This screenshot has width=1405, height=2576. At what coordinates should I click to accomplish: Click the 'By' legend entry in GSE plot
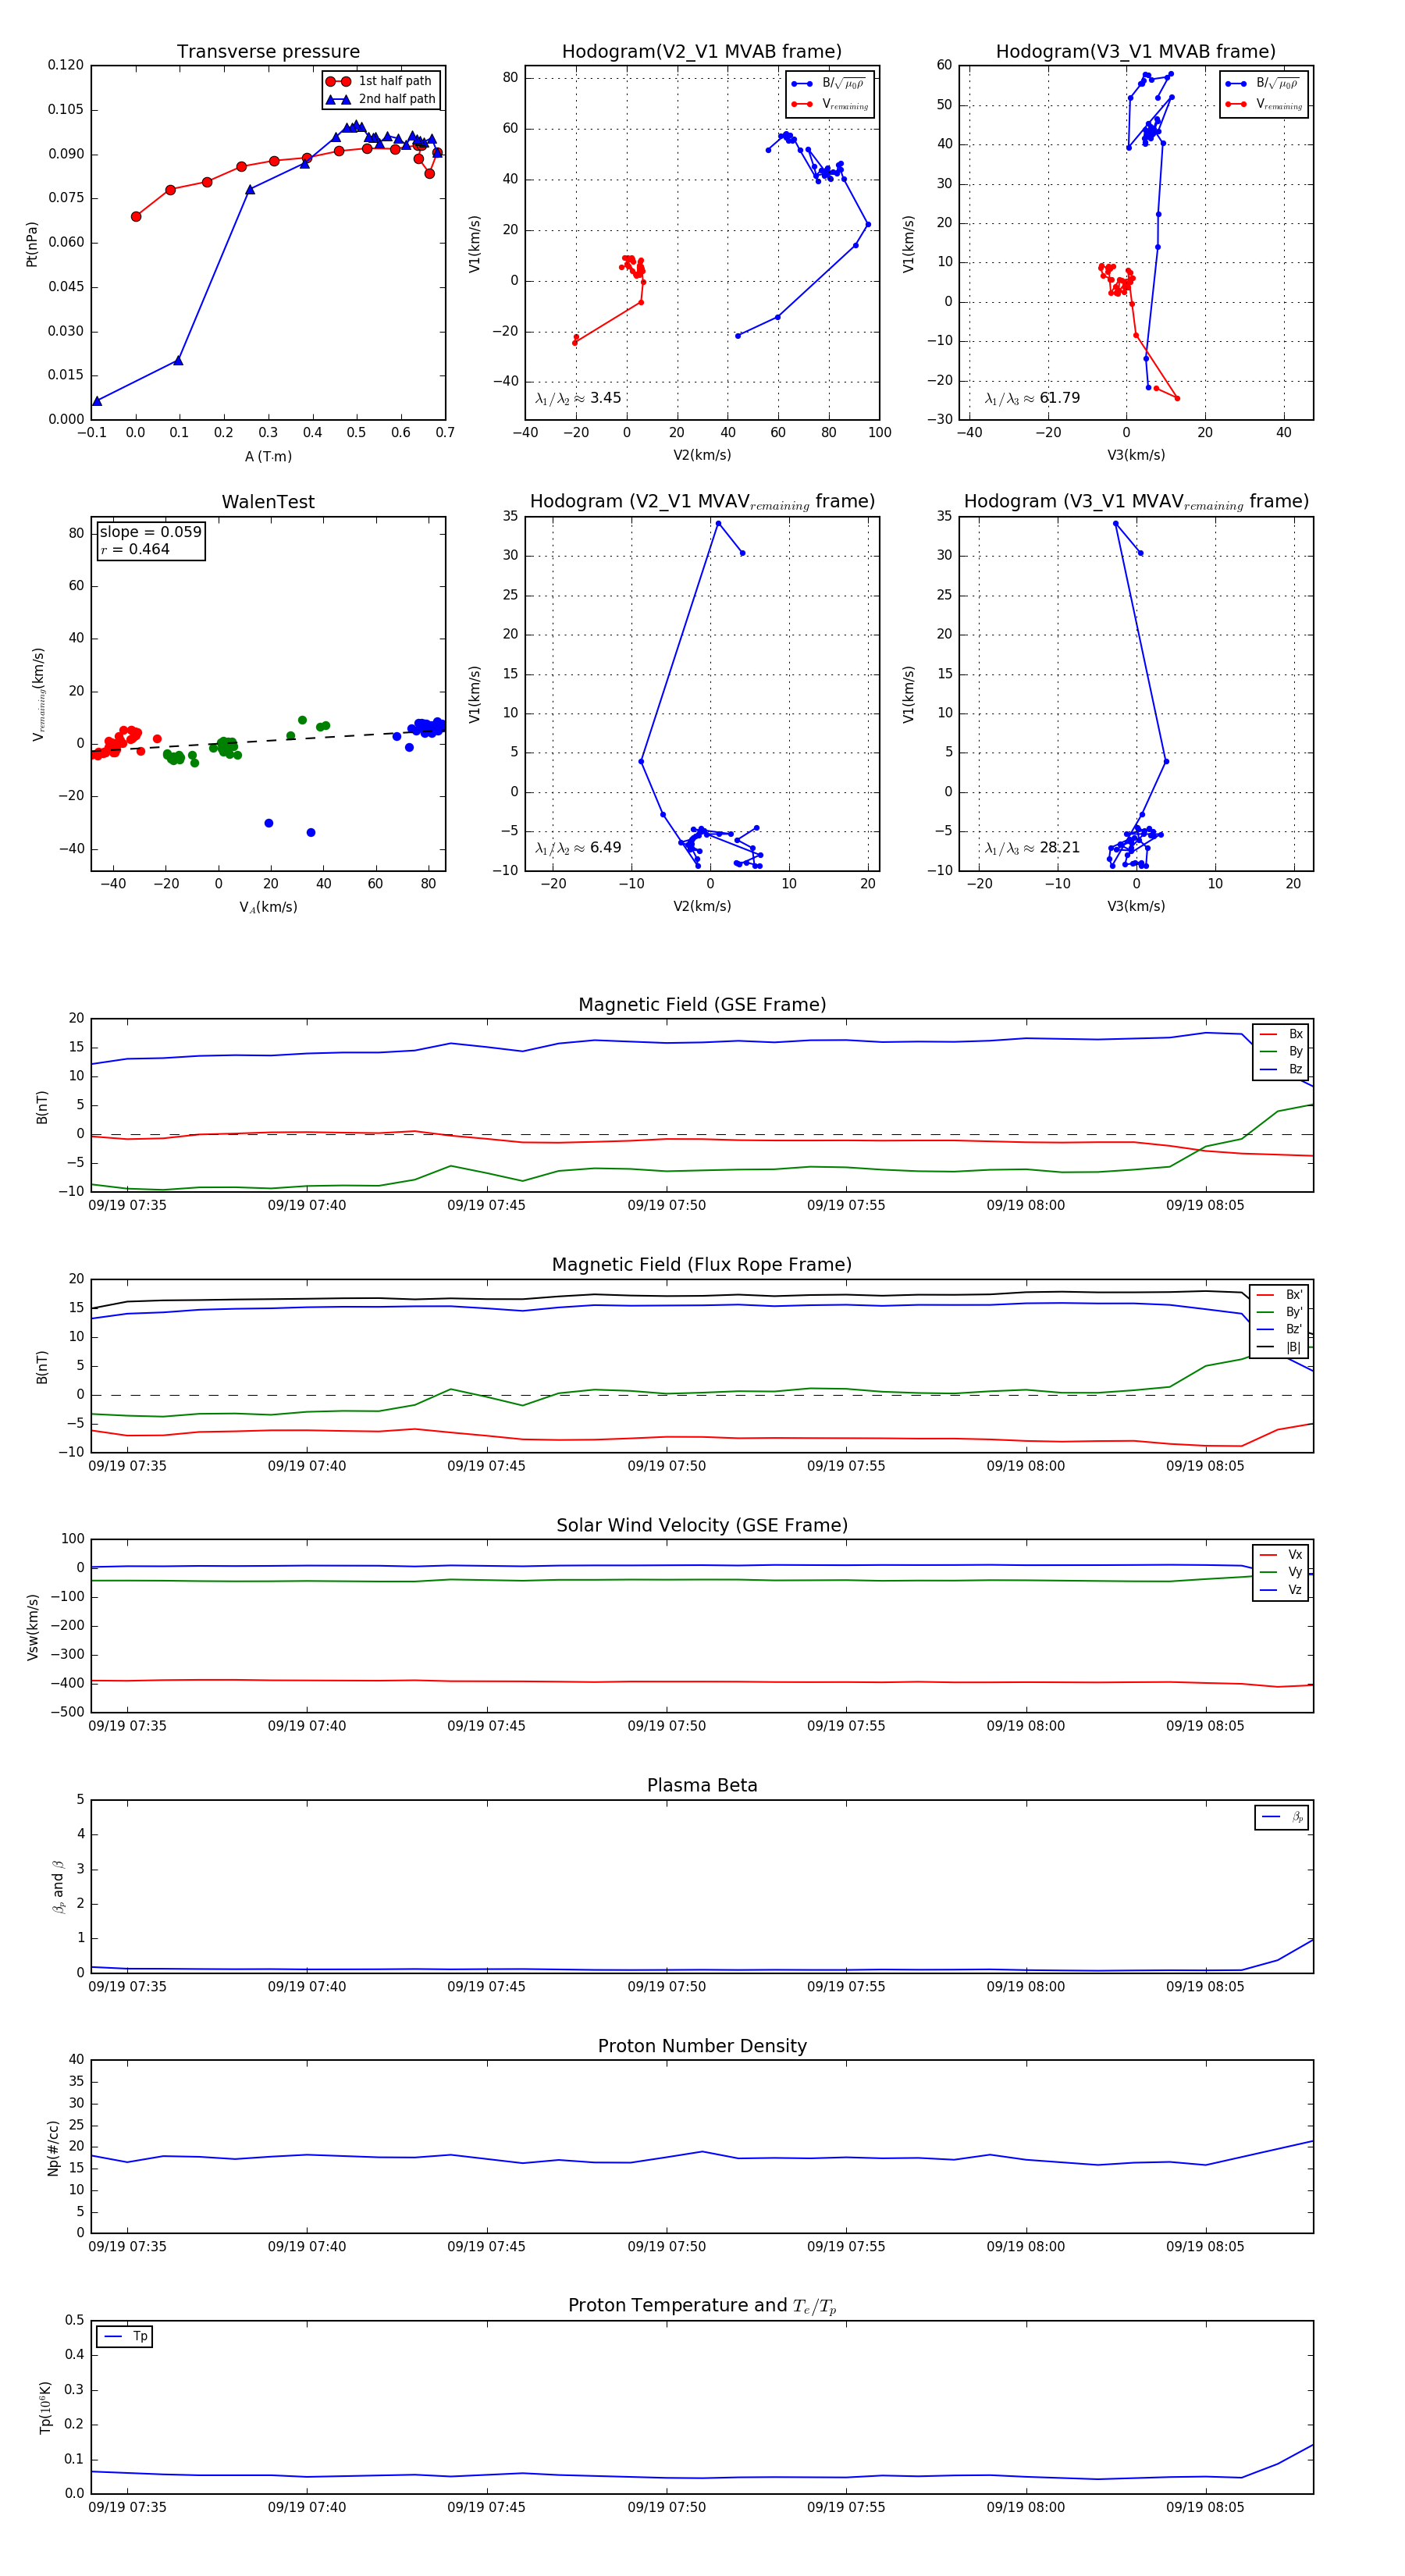[x=1281, y=1051]
